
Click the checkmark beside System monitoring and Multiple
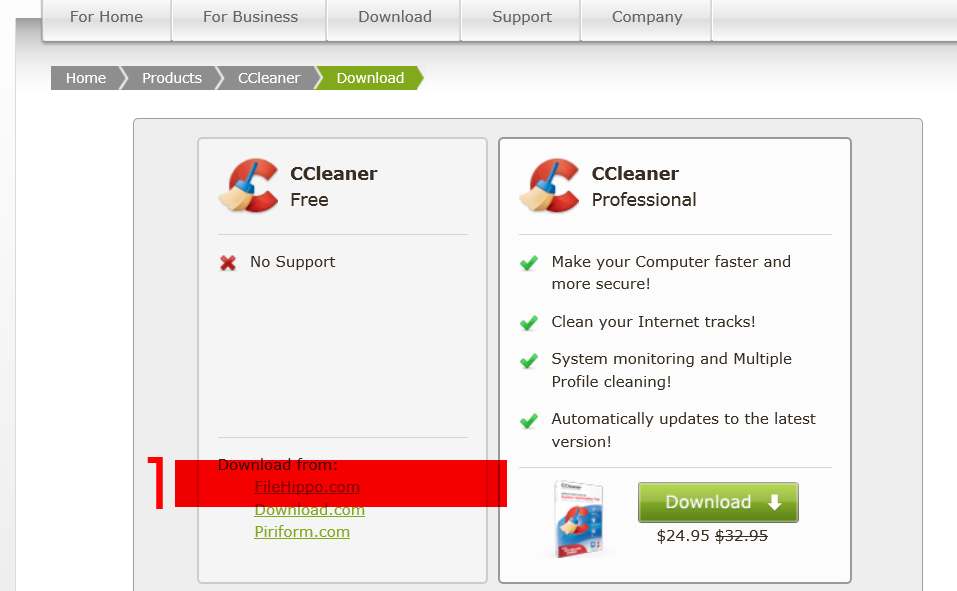click(529, 361)
